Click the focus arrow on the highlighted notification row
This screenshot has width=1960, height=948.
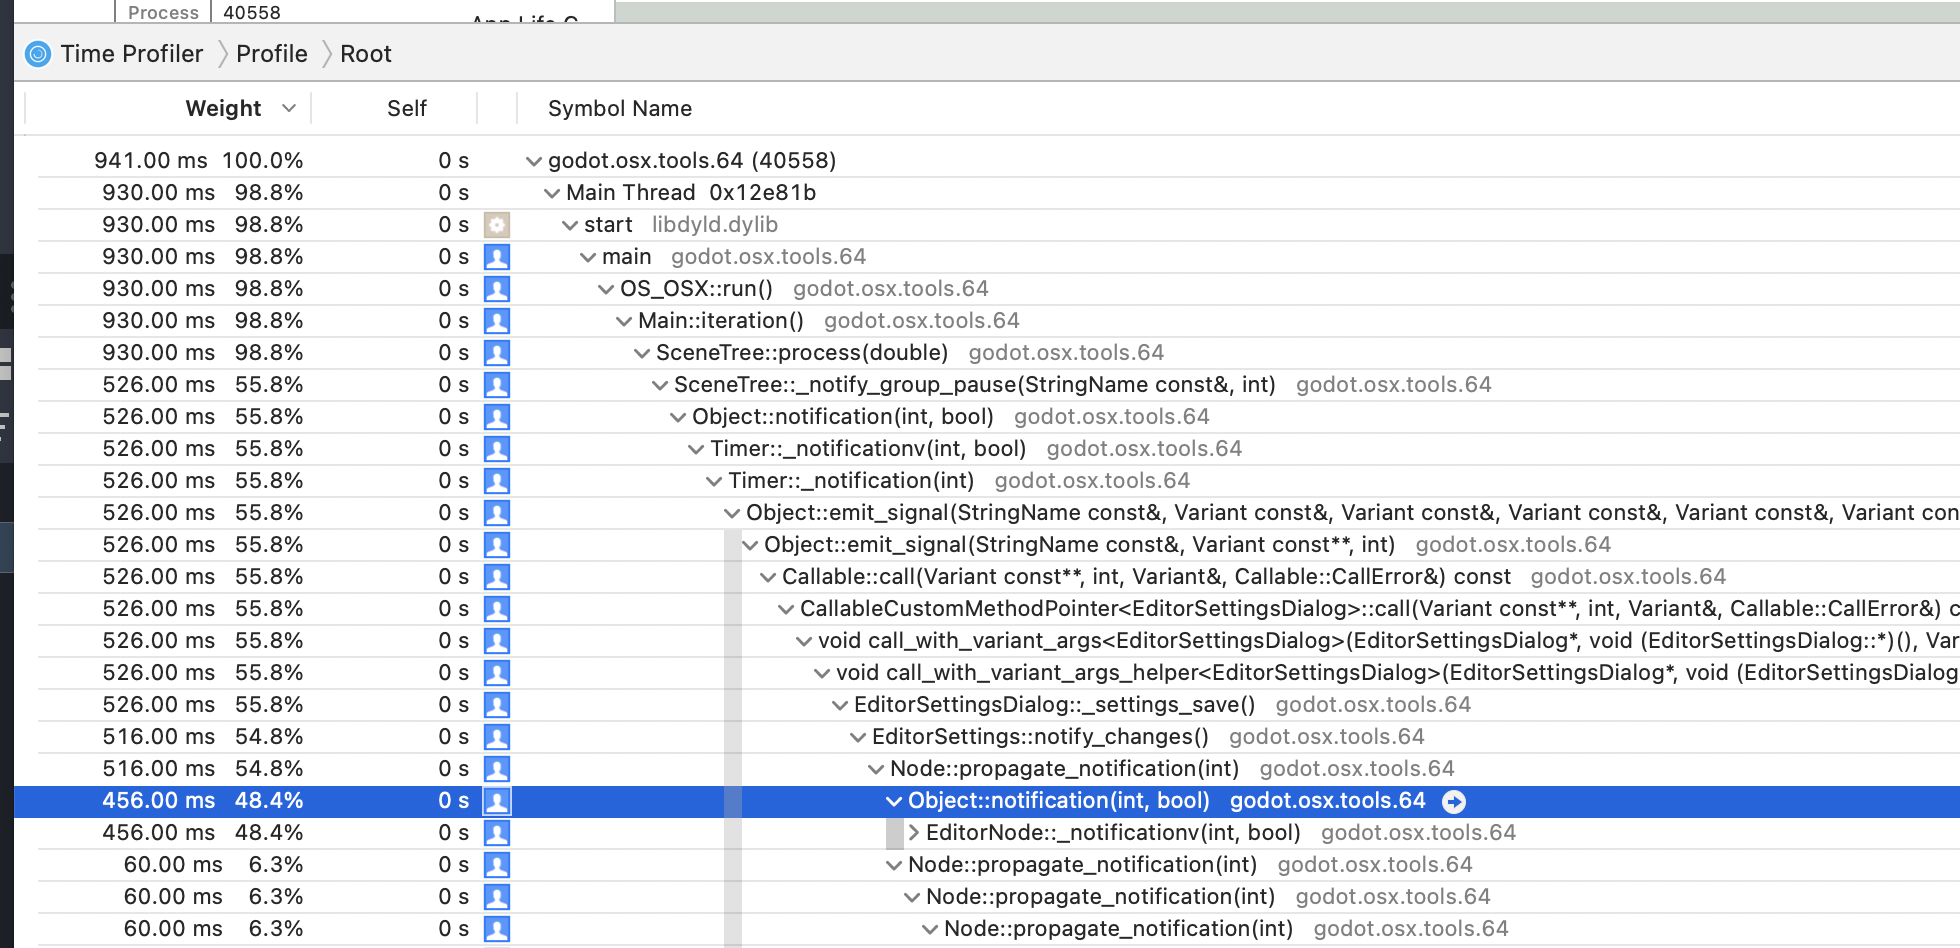1456,801
